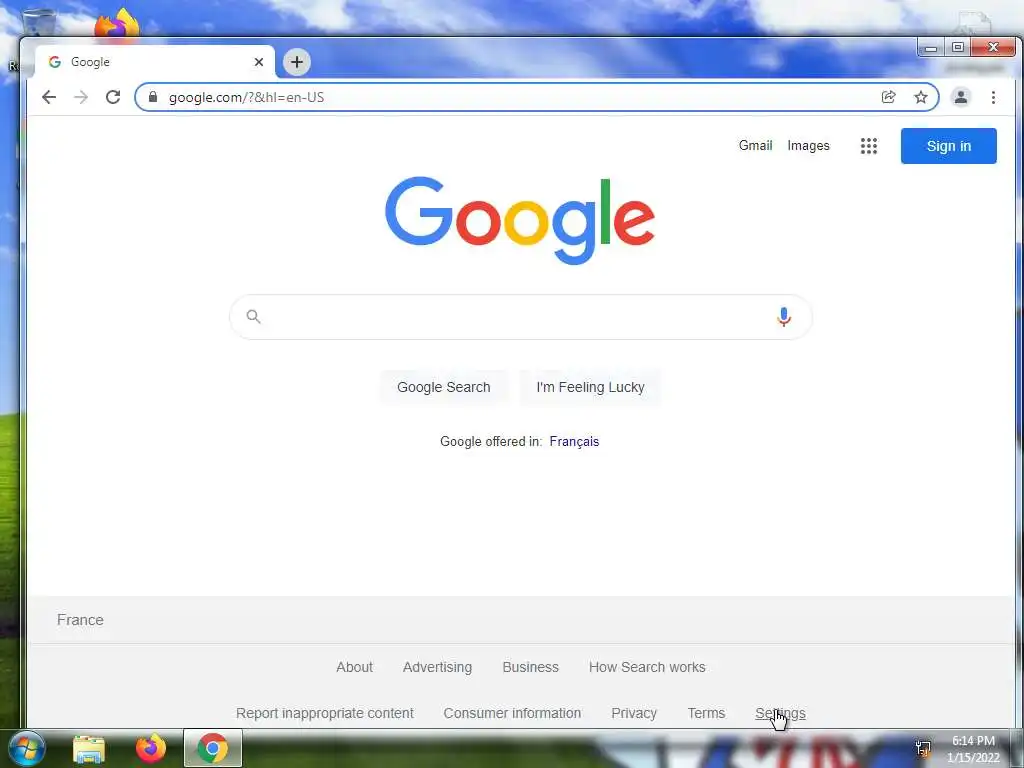Open Images link

808,146
